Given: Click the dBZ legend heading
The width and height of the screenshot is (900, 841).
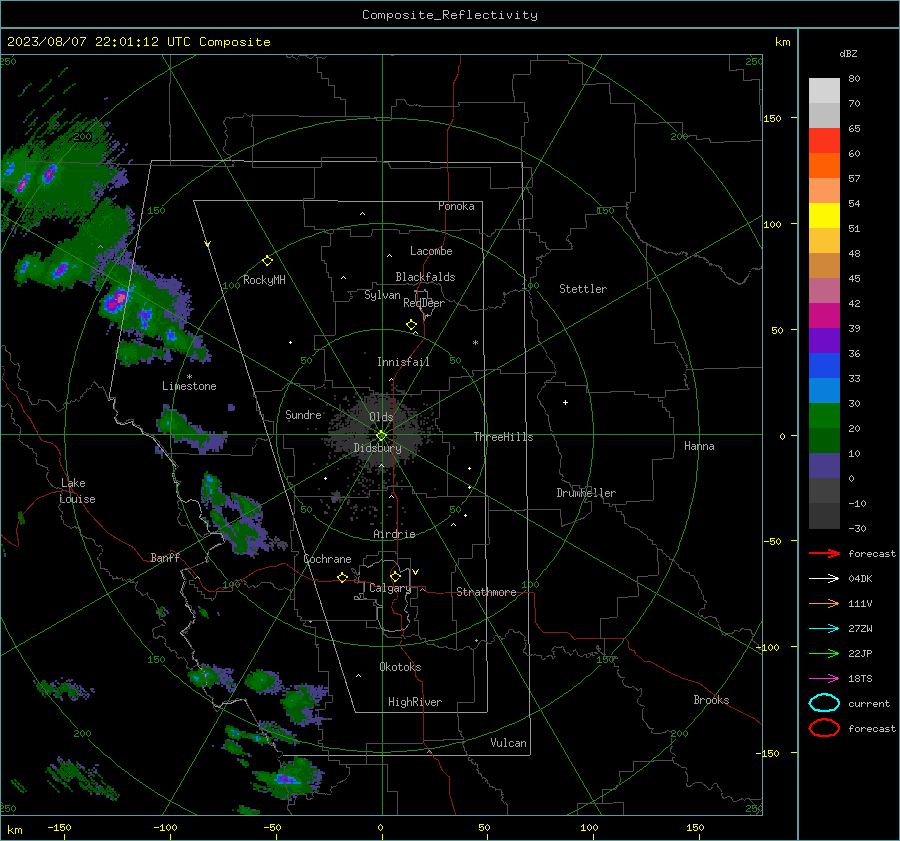Looking at the screenshot, I should (x=848, y=53).
